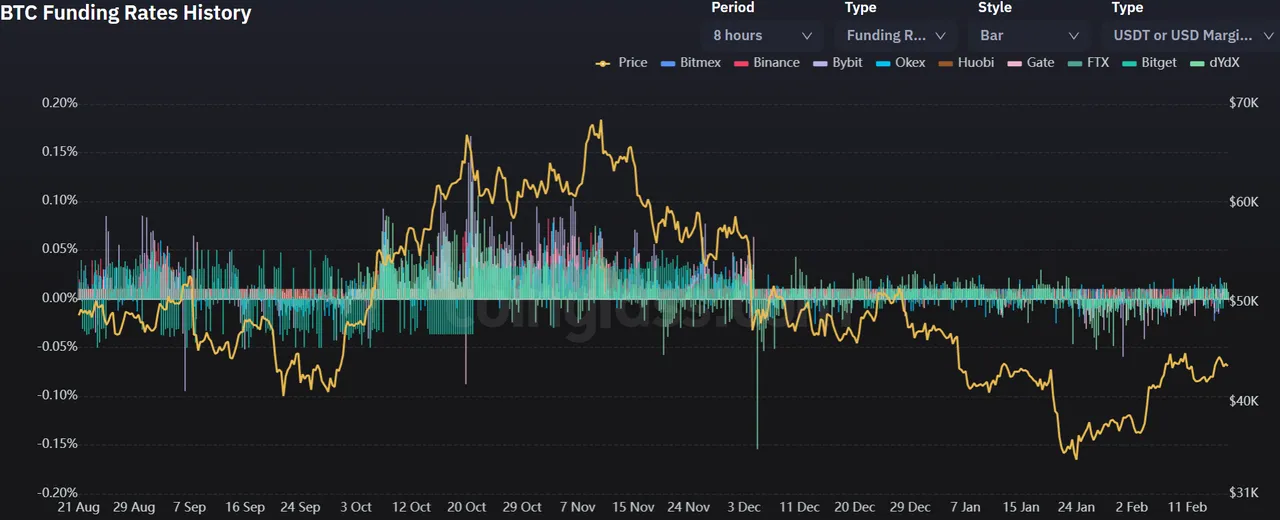Click the -0.05% left axis label
The height and width of the screenshot is (520, 1280).
point(58,346)
